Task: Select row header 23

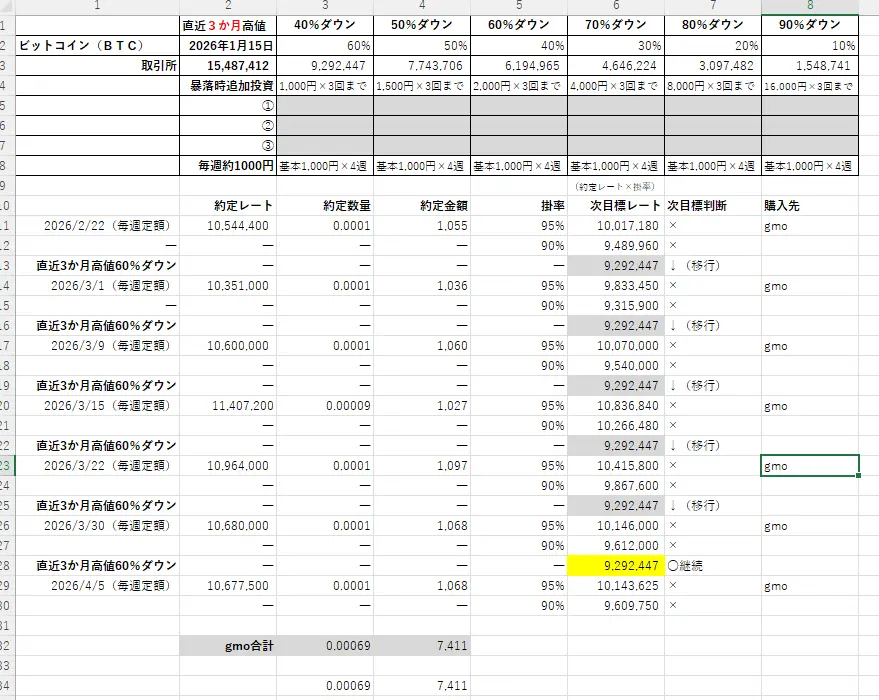Action: point(6,465)
